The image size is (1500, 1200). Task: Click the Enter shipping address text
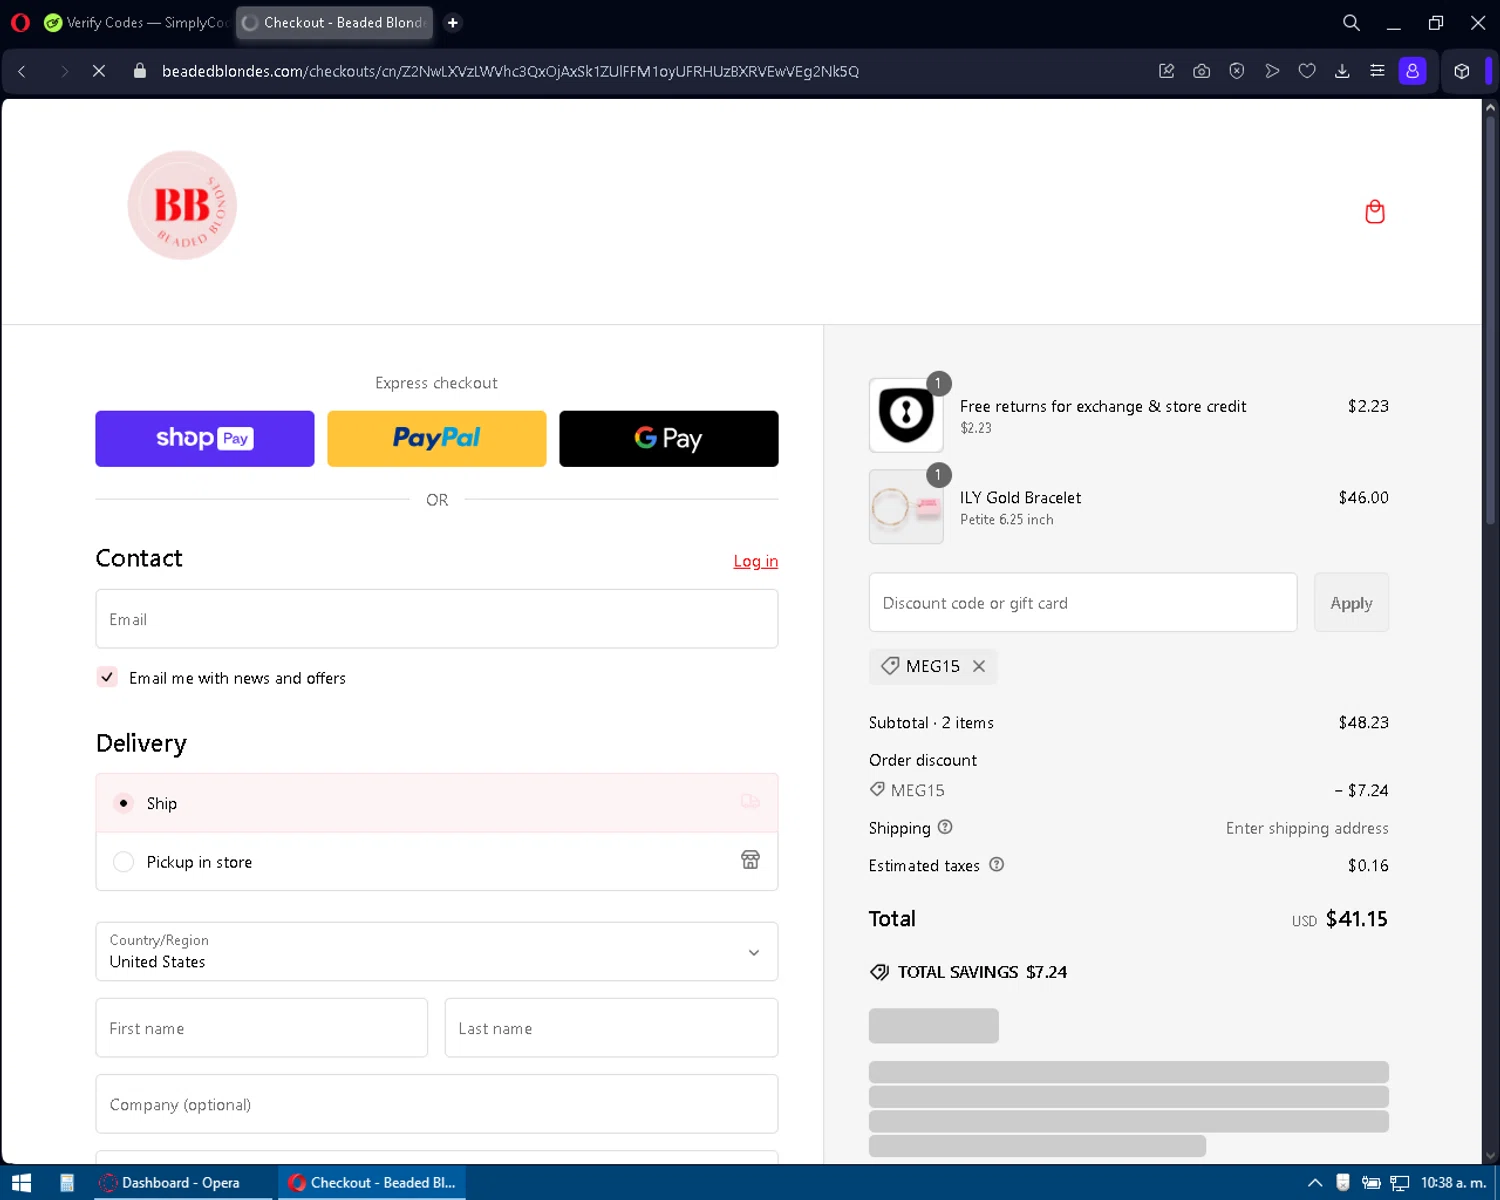pos(1307,828)
